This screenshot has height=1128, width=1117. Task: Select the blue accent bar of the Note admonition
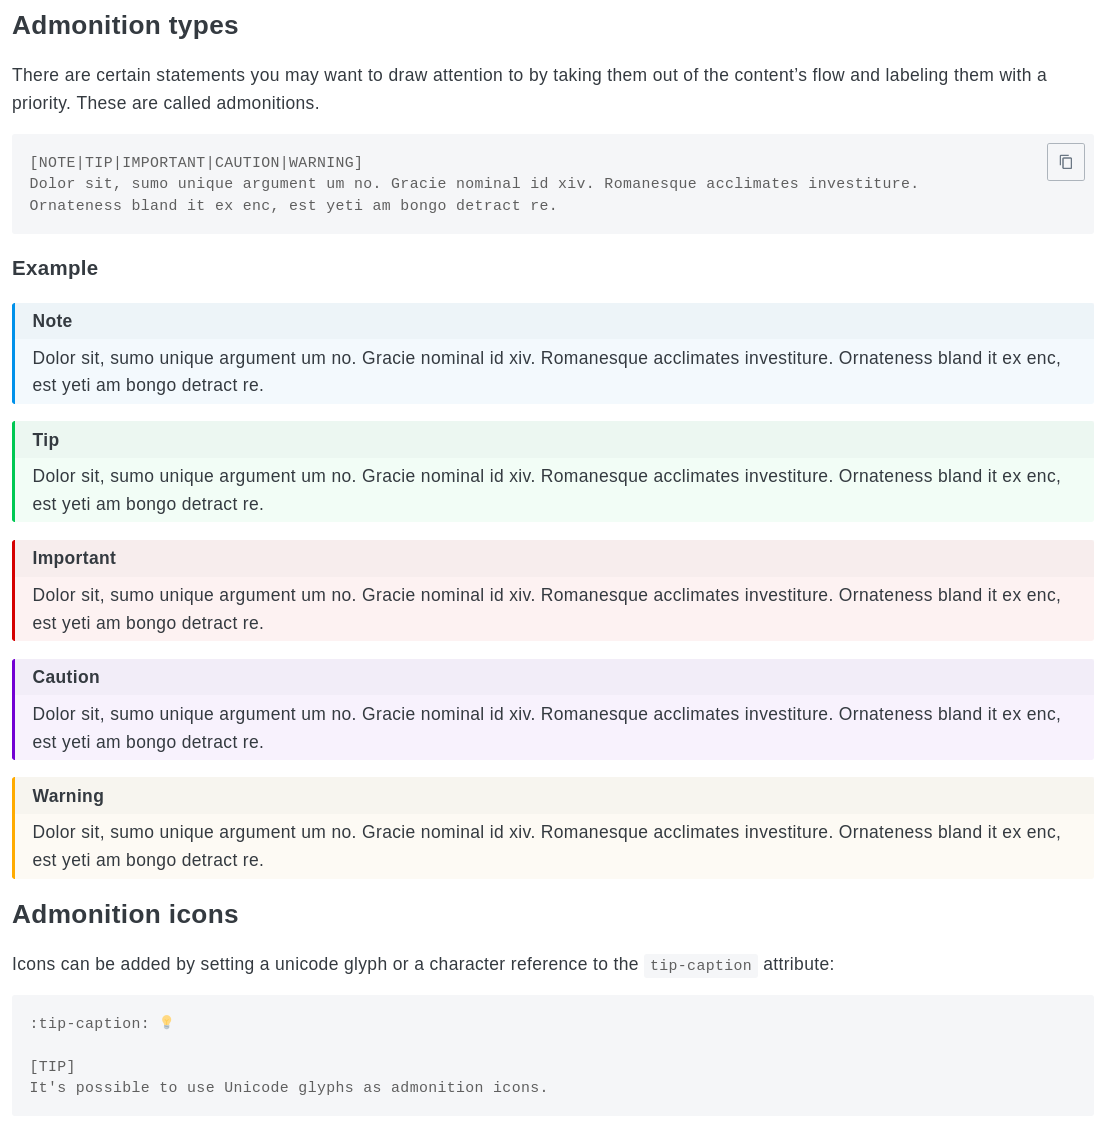(x=13, y=352)
